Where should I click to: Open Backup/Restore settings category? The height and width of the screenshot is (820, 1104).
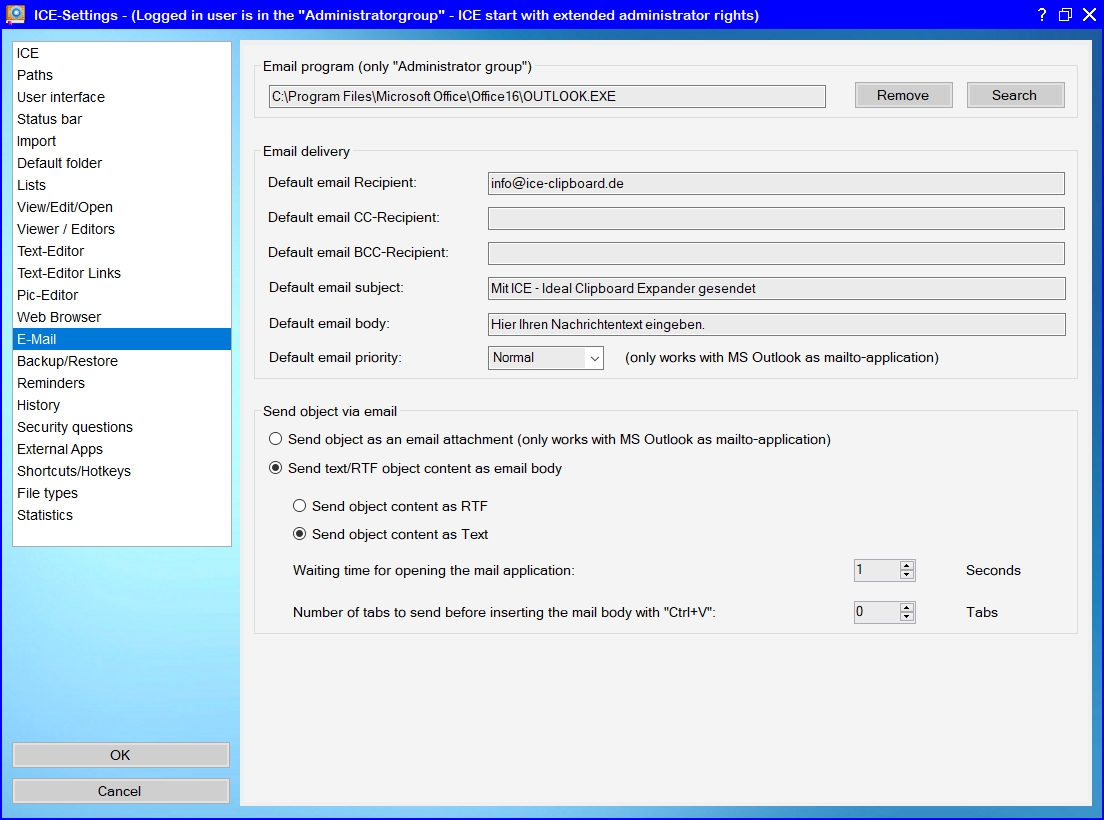point(67,361)
